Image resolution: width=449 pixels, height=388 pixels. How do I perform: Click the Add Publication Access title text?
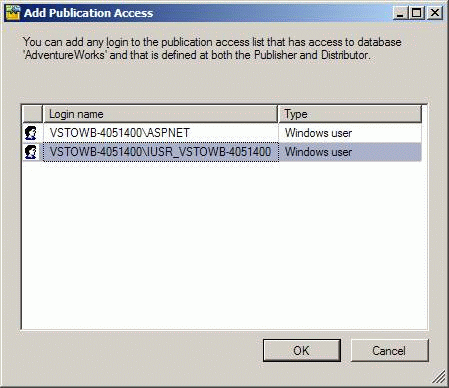coord(88,13)
